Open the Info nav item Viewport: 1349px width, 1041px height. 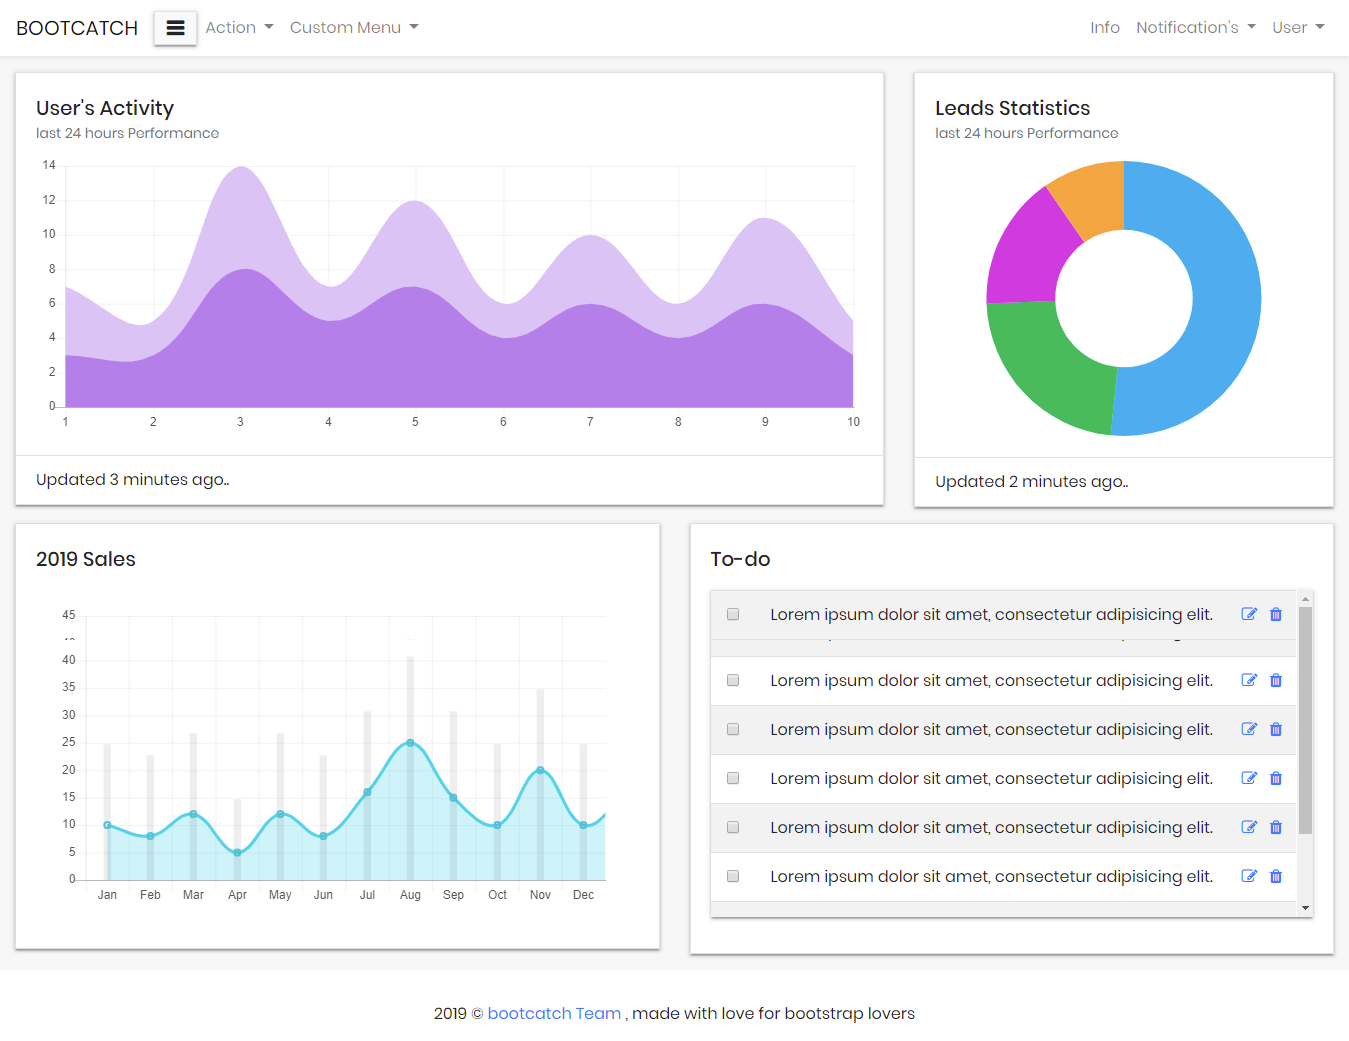(x=1105, y=28)
